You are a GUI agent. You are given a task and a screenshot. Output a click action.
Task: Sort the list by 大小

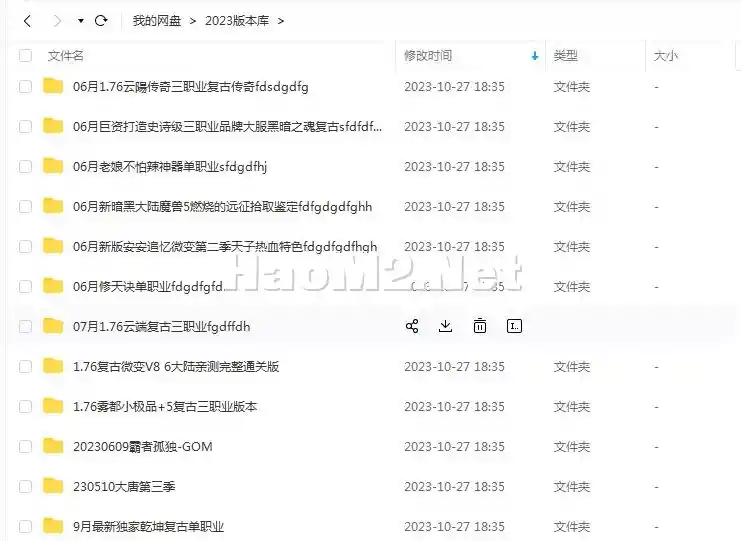[665, 56]
